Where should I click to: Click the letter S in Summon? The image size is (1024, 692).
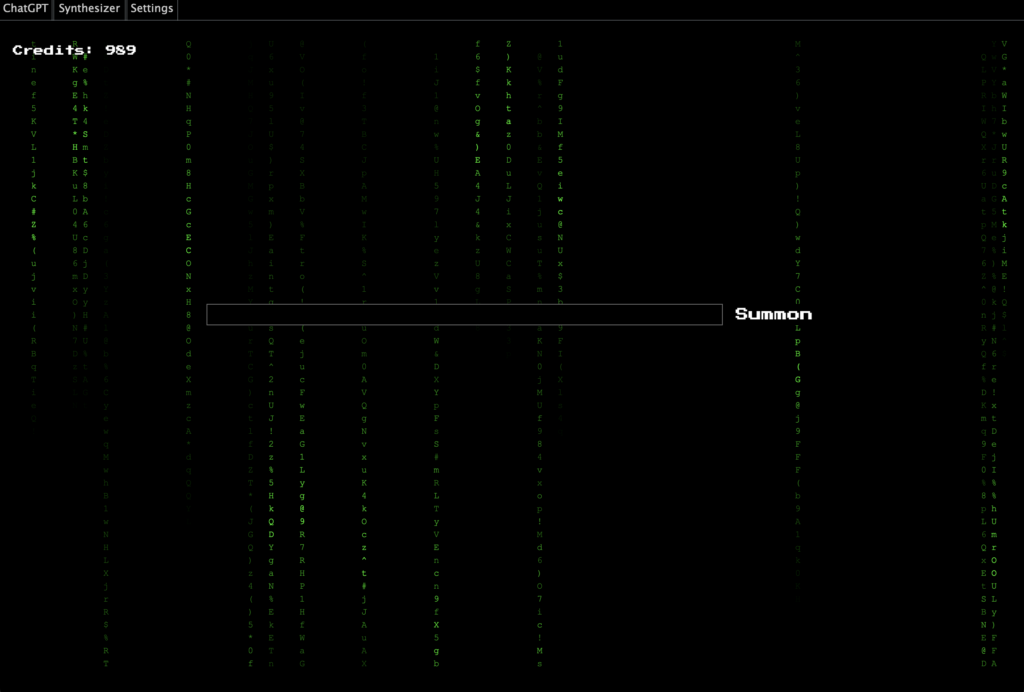[742, 314]
